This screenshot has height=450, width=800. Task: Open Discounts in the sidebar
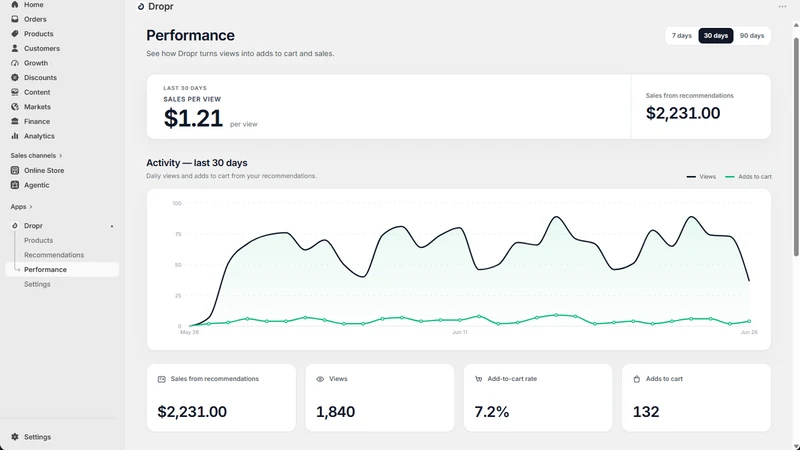(40, 78)
